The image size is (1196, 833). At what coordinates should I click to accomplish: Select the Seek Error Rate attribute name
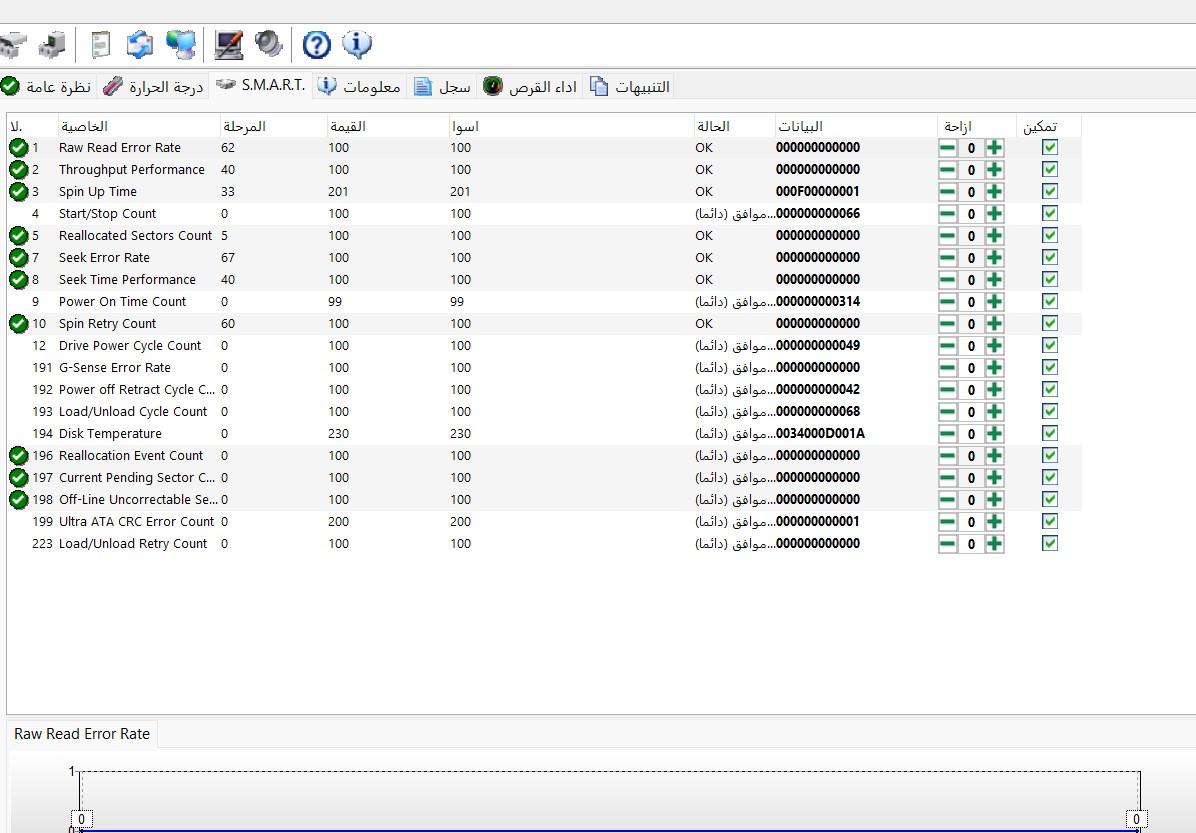pos(104,258)
